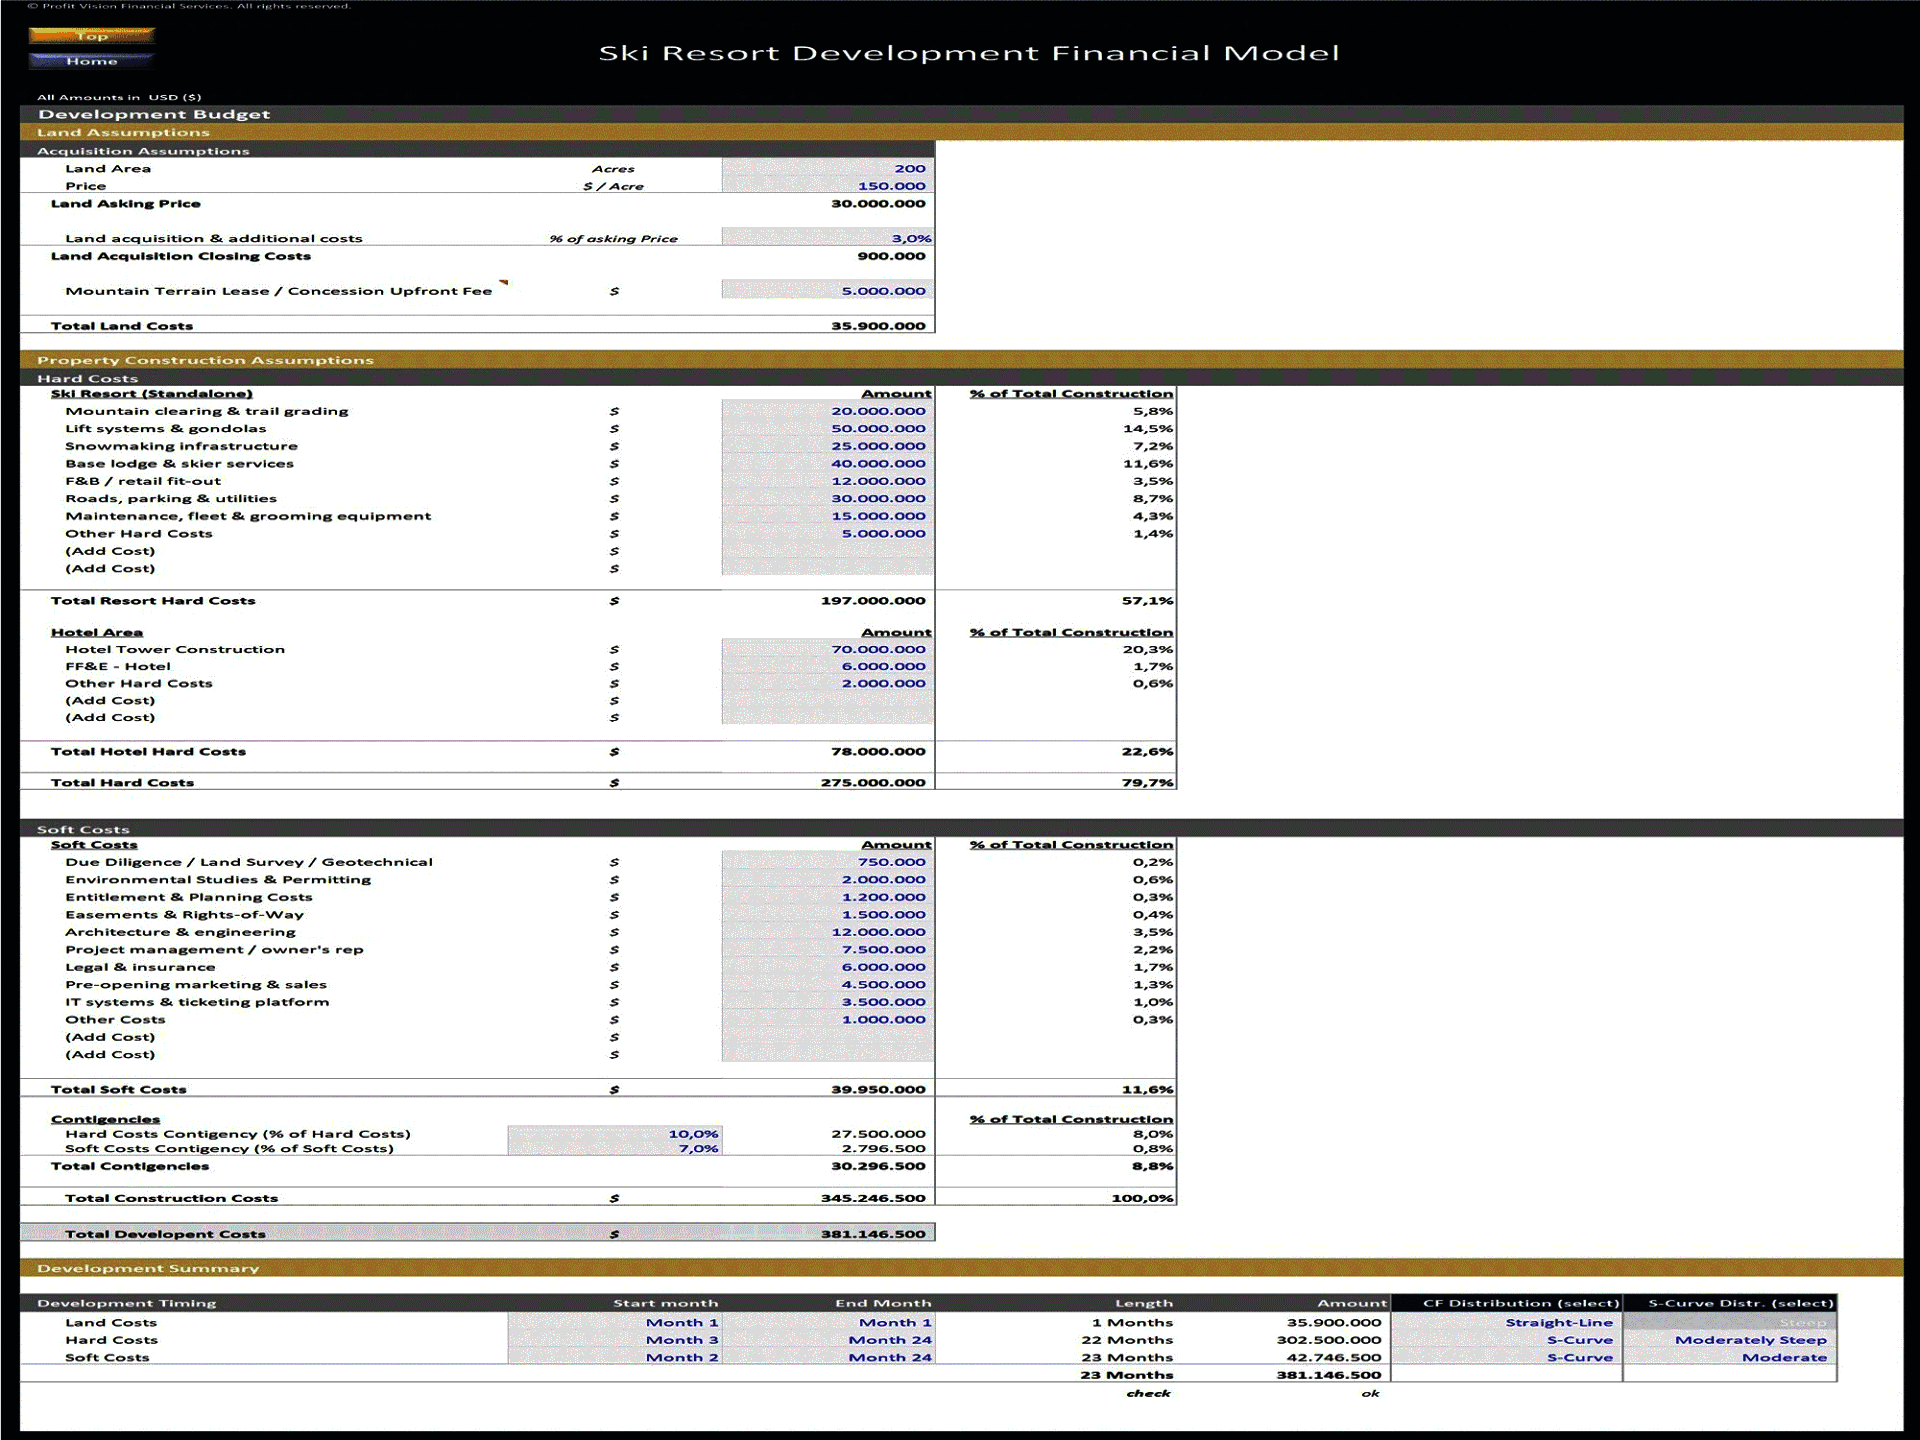Edit Maintenance, fleet & grooming equipment amount
This screenshot has height=1440, width=1920.
click(828, 516)
